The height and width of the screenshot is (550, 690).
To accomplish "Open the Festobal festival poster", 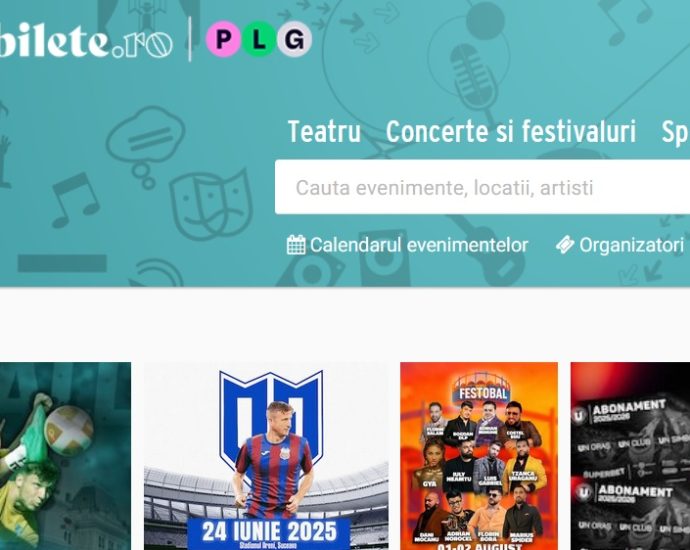I will pos(479,456).
